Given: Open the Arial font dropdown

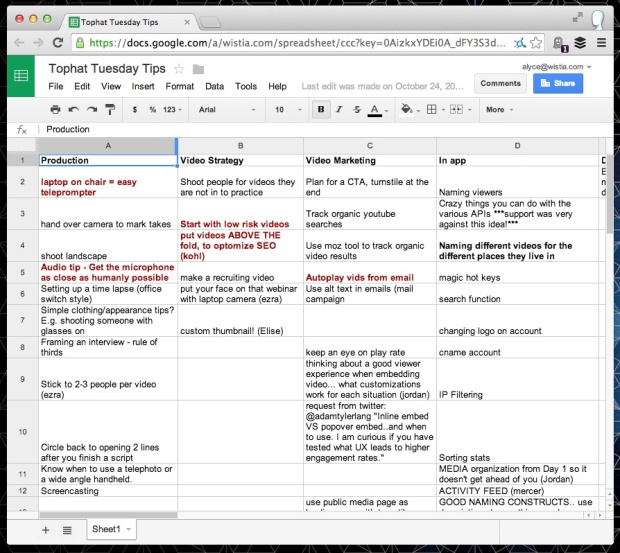Looking at the screenshot, I should point(227,109).
